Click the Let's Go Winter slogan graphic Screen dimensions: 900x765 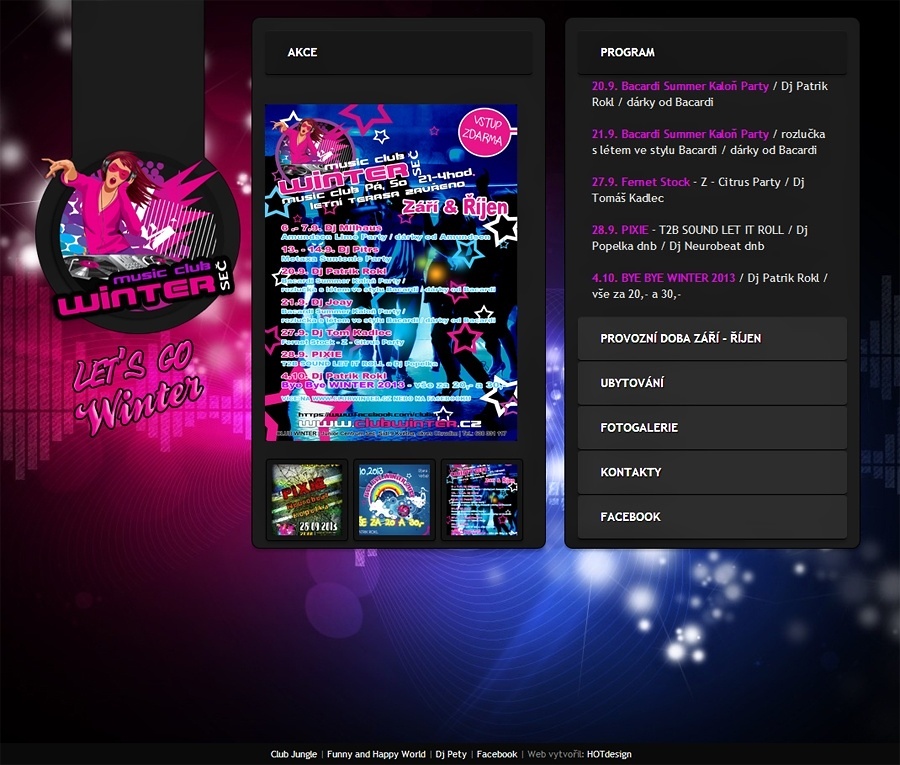(138, 388)
